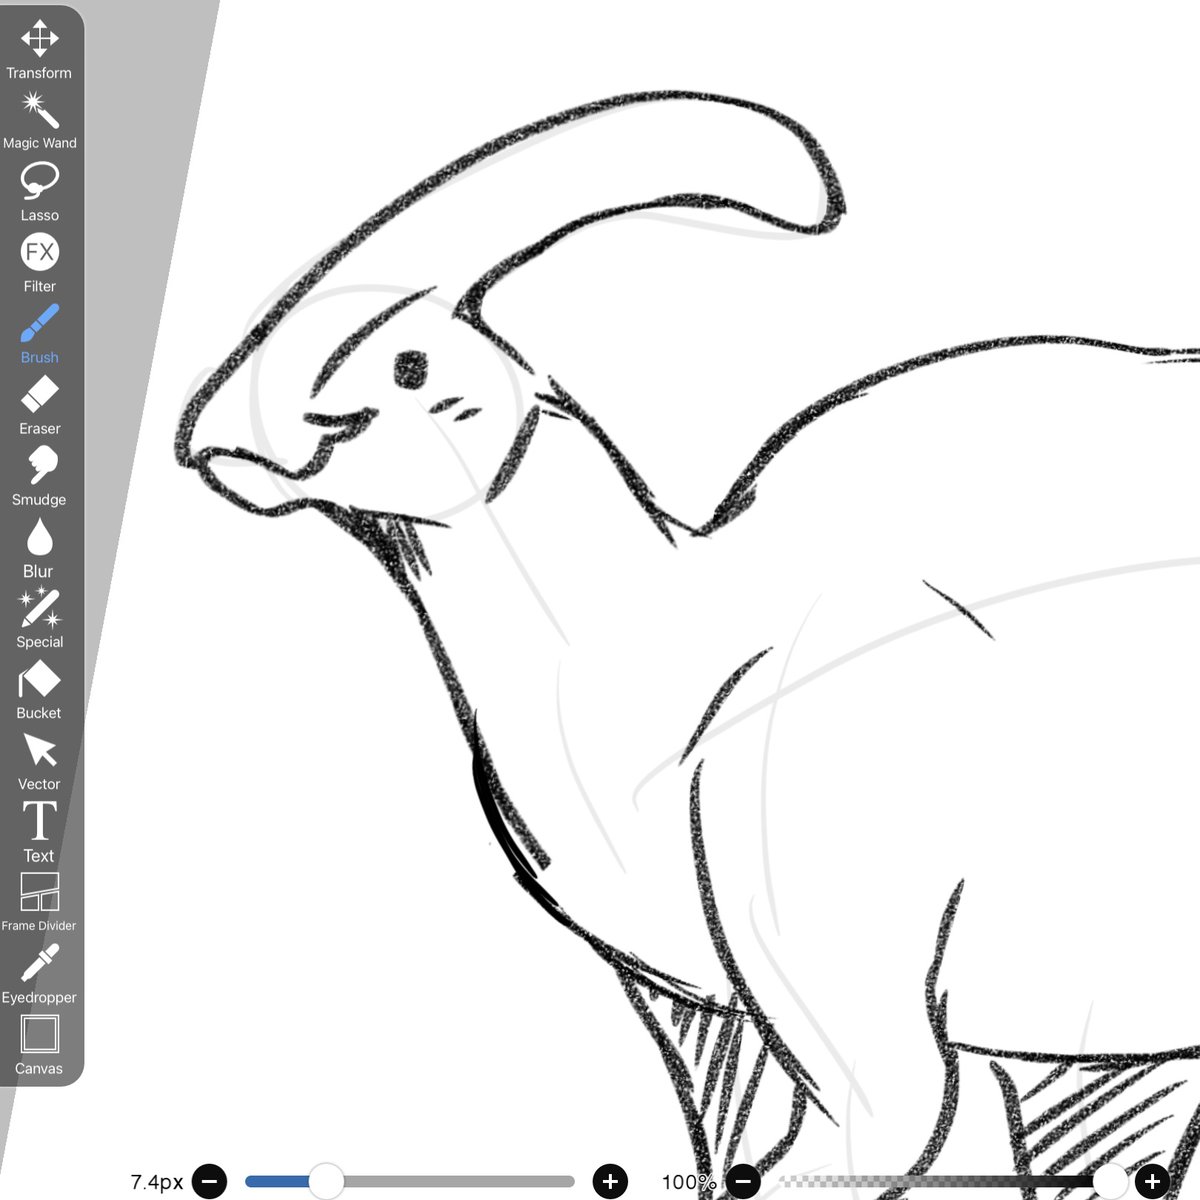The image size is (1200, 1200).
Task: Open the Canvas settings tool
Action: 39,1045
